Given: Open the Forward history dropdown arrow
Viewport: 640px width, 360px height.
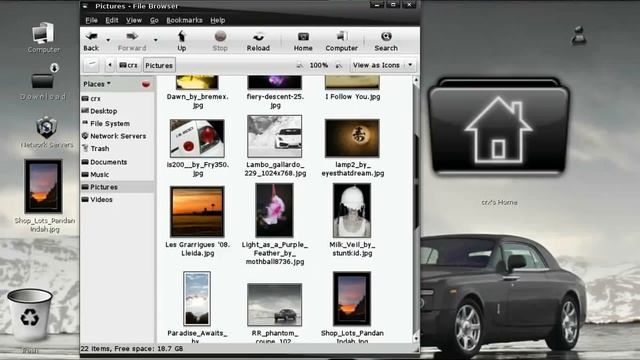Looking at the screenshot, I should [156, 40].
